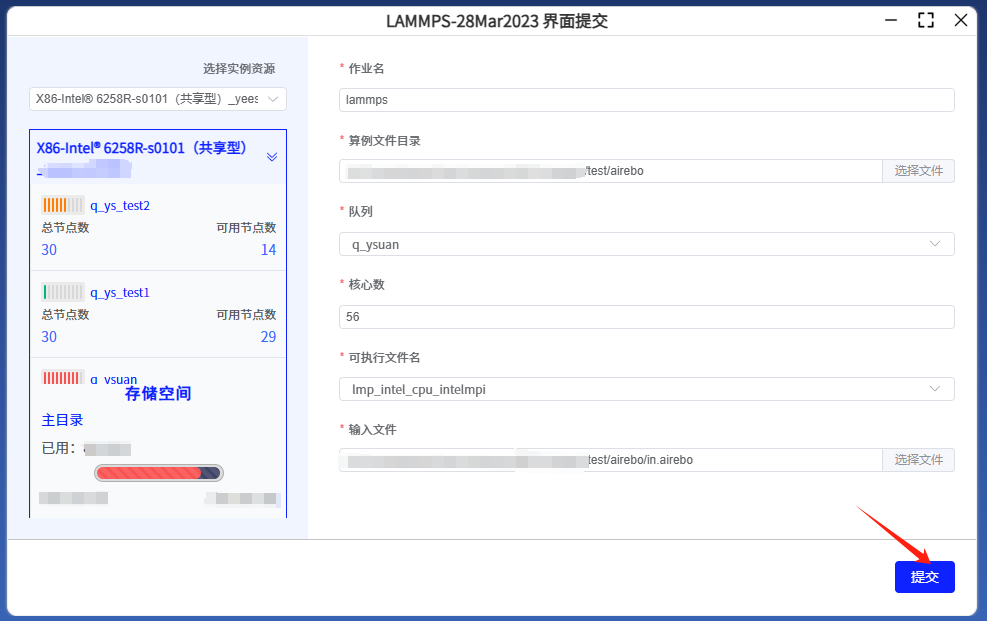Minimize the LAMMPS submission dialog
Viewport: 987px width, 621px height.
890,20
